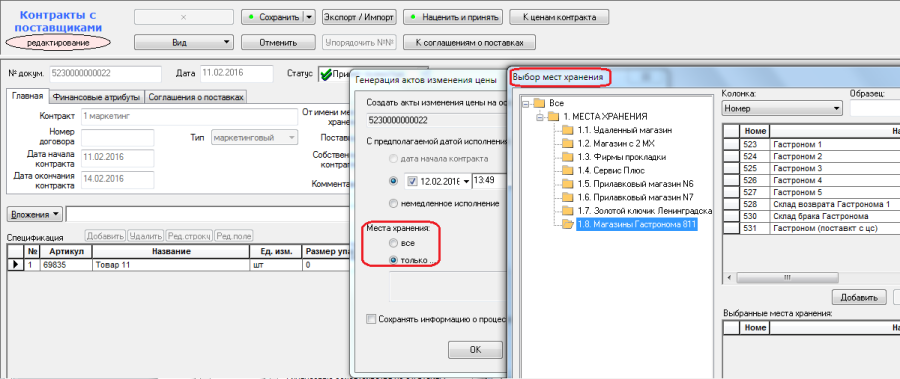Select row 525 Гастроном 3
The height and width of the screenshot is (379, 900).
click(x=812, y=168)
